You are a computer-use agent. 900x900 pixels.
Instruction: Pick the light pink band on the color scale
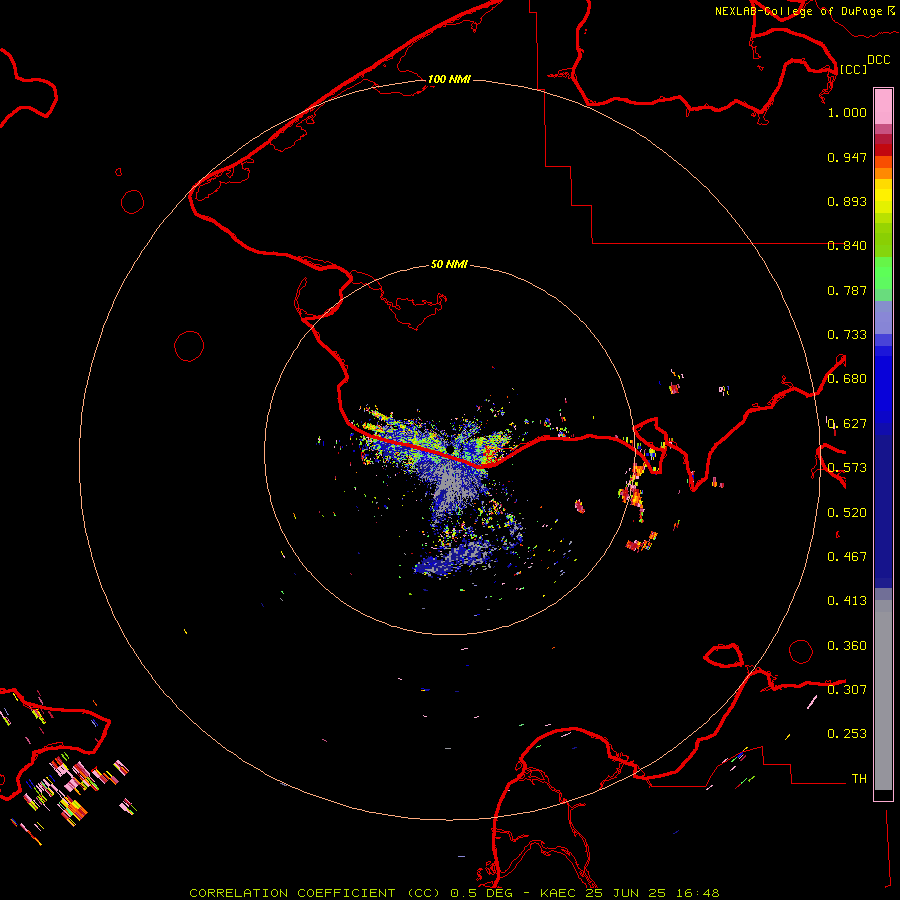click(883, 106)
